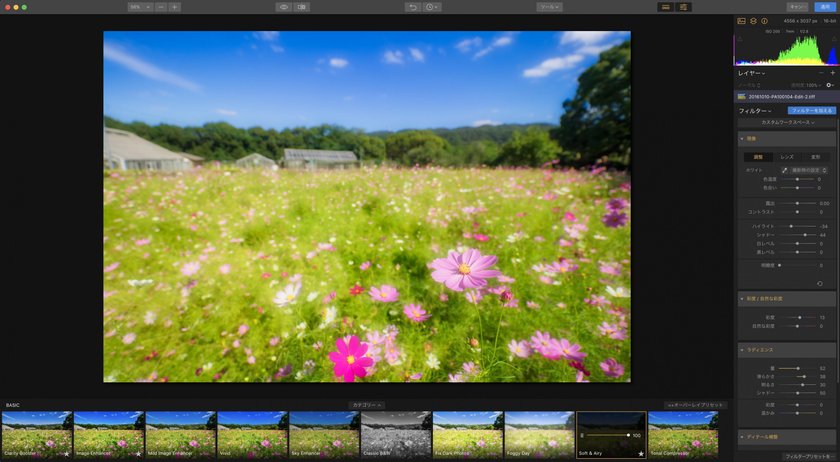Toggle histogram shadow clipping triangle
The width and height of the screenshot is (840, 462).
point(740,39)
